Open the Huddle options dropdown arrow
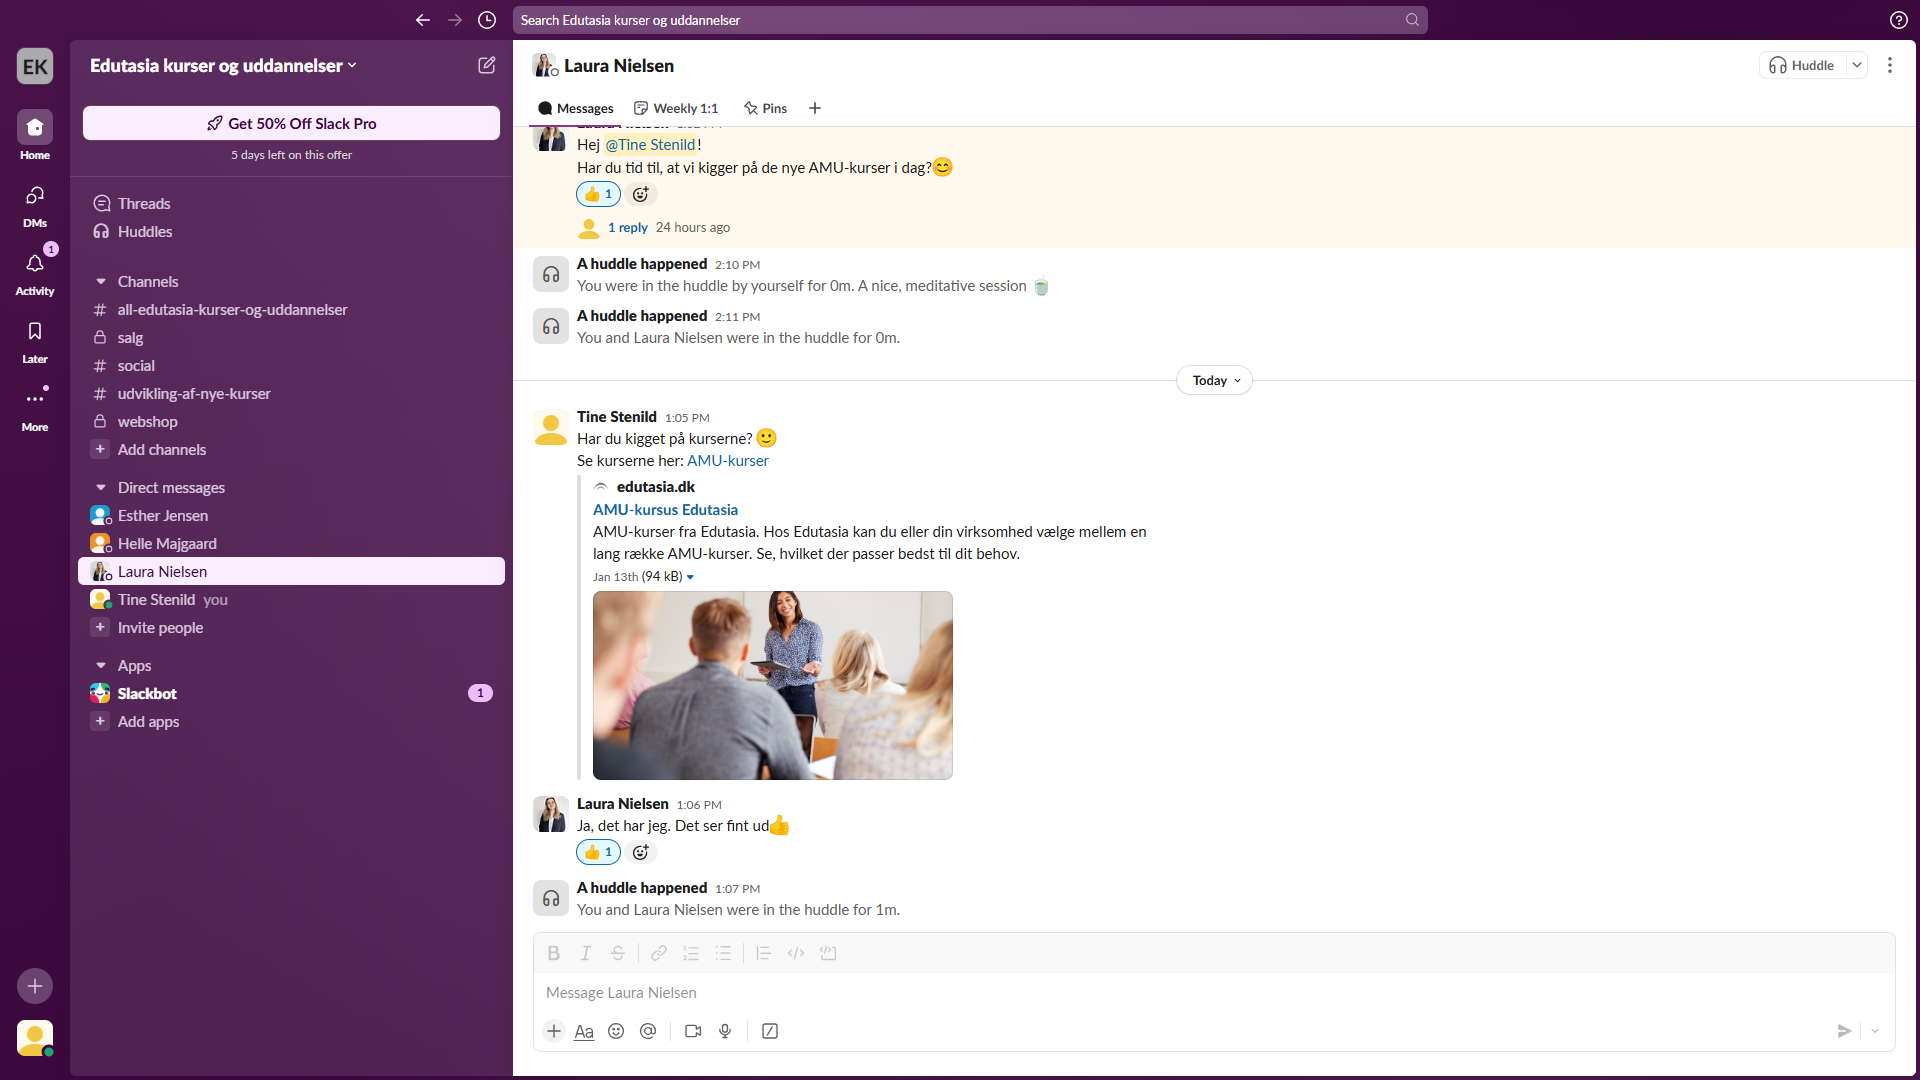Screen dimensions: 1920x1080 pyautogui.click(x=1857, y=65)
